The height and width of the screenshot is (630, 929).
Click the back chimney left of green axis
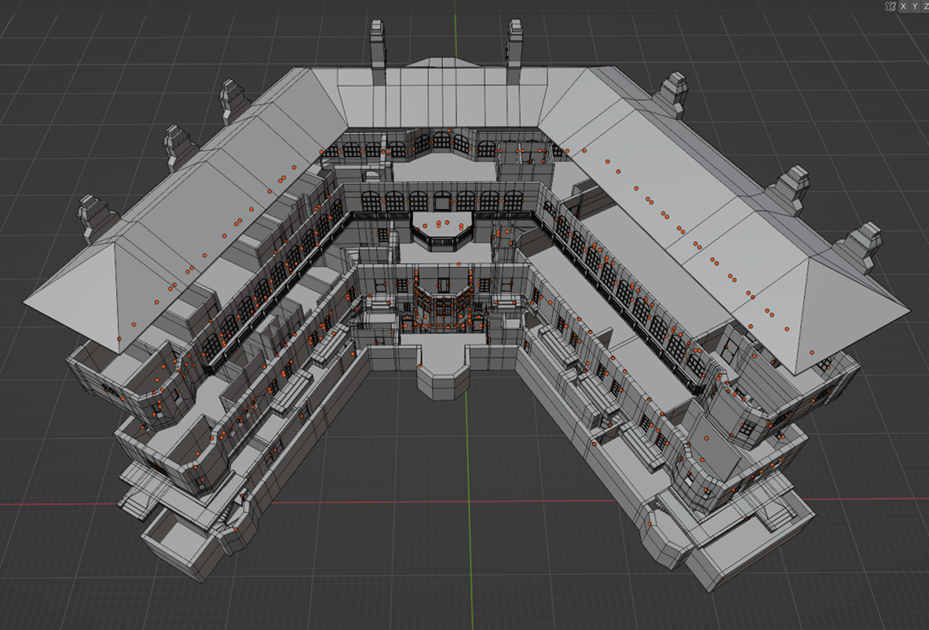377,44
